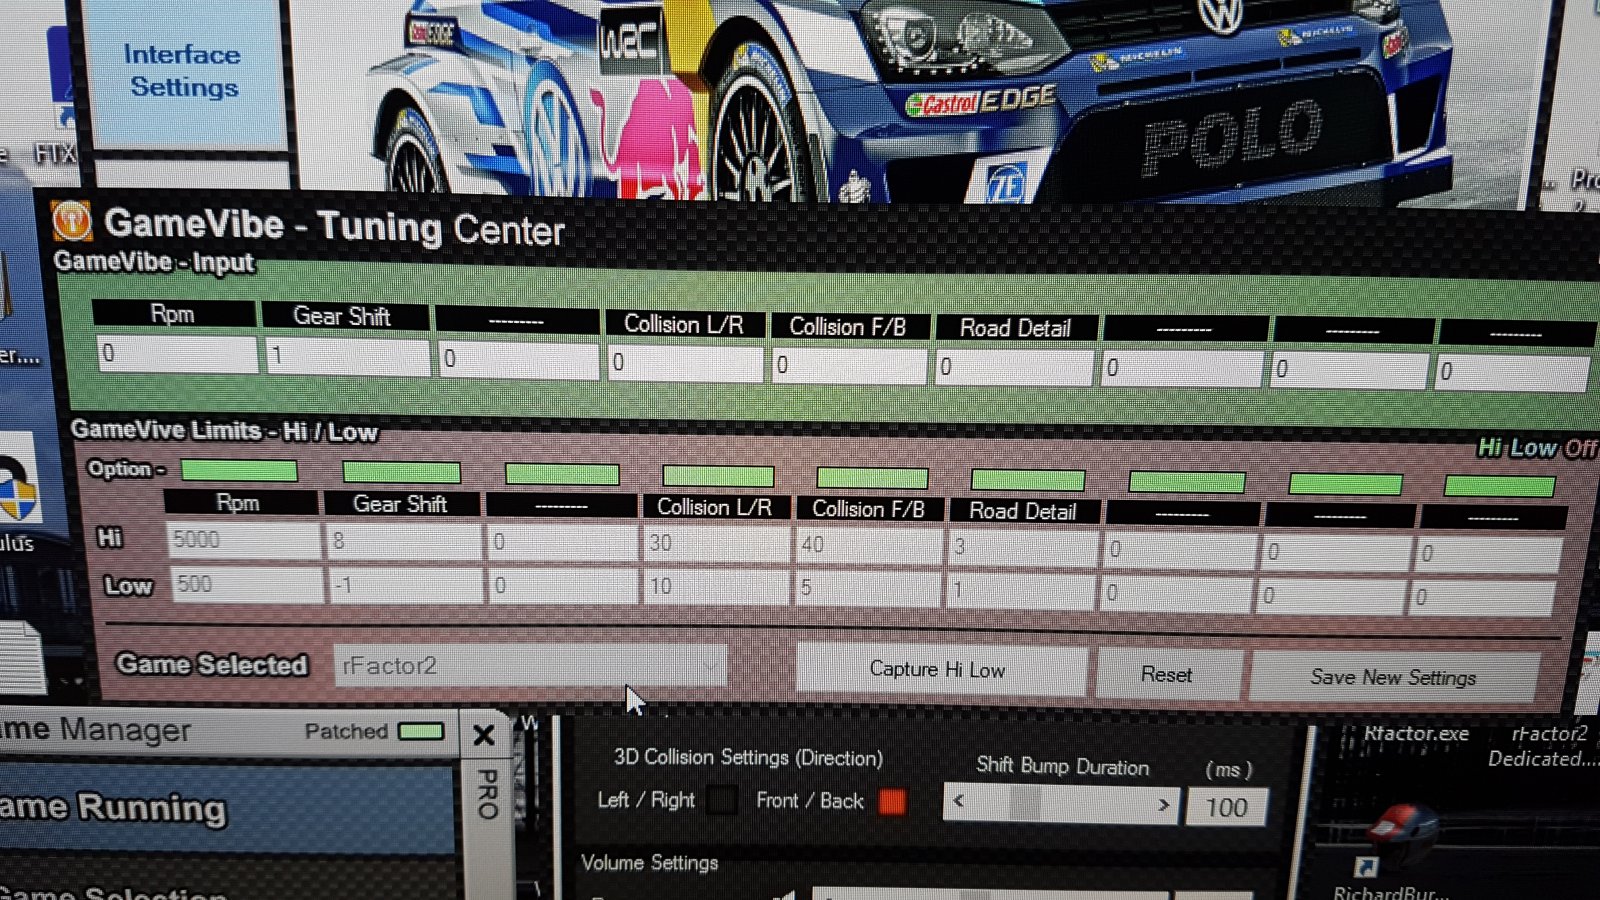Viewport: 1600px width, 900px height.
Task: Toggle the Left / Right collision checkbox
Action: [721, 800]
